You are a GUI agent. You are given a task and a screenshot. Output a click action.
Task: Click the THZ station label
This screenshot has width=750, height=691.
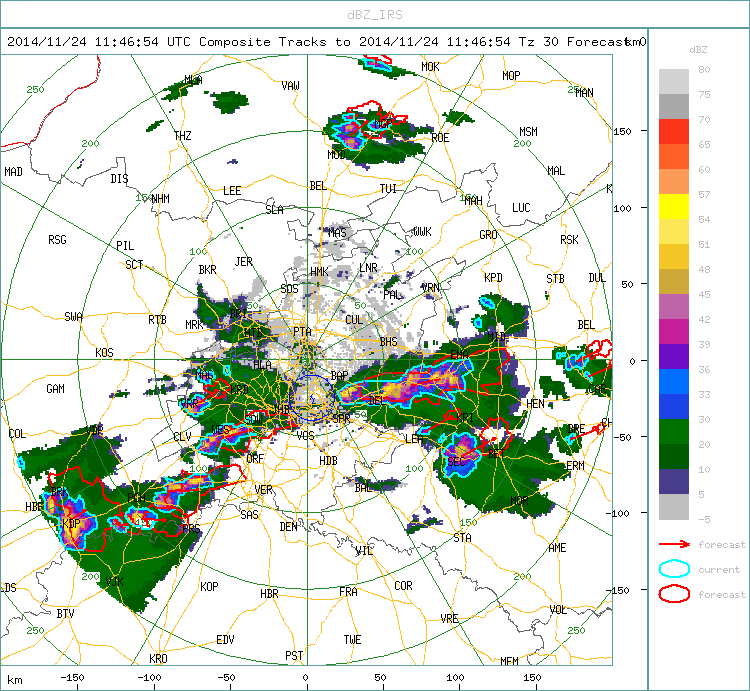pos(183,136)
